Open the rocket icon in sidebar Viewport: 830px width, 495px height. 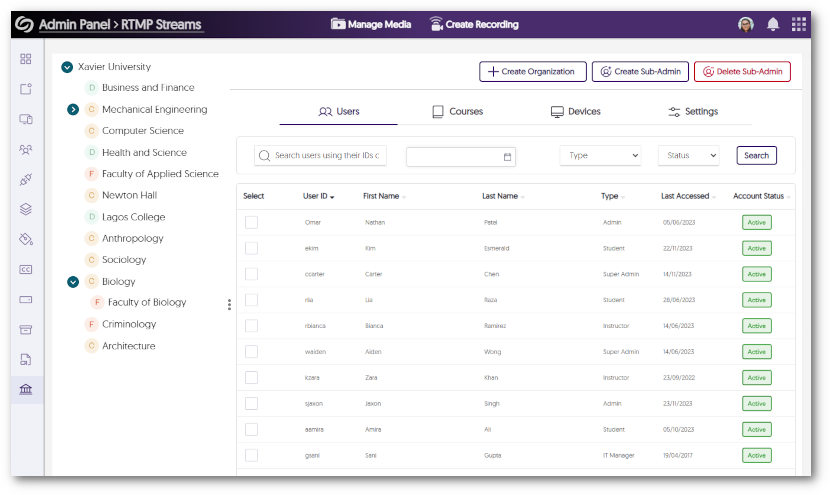(25, 179)
